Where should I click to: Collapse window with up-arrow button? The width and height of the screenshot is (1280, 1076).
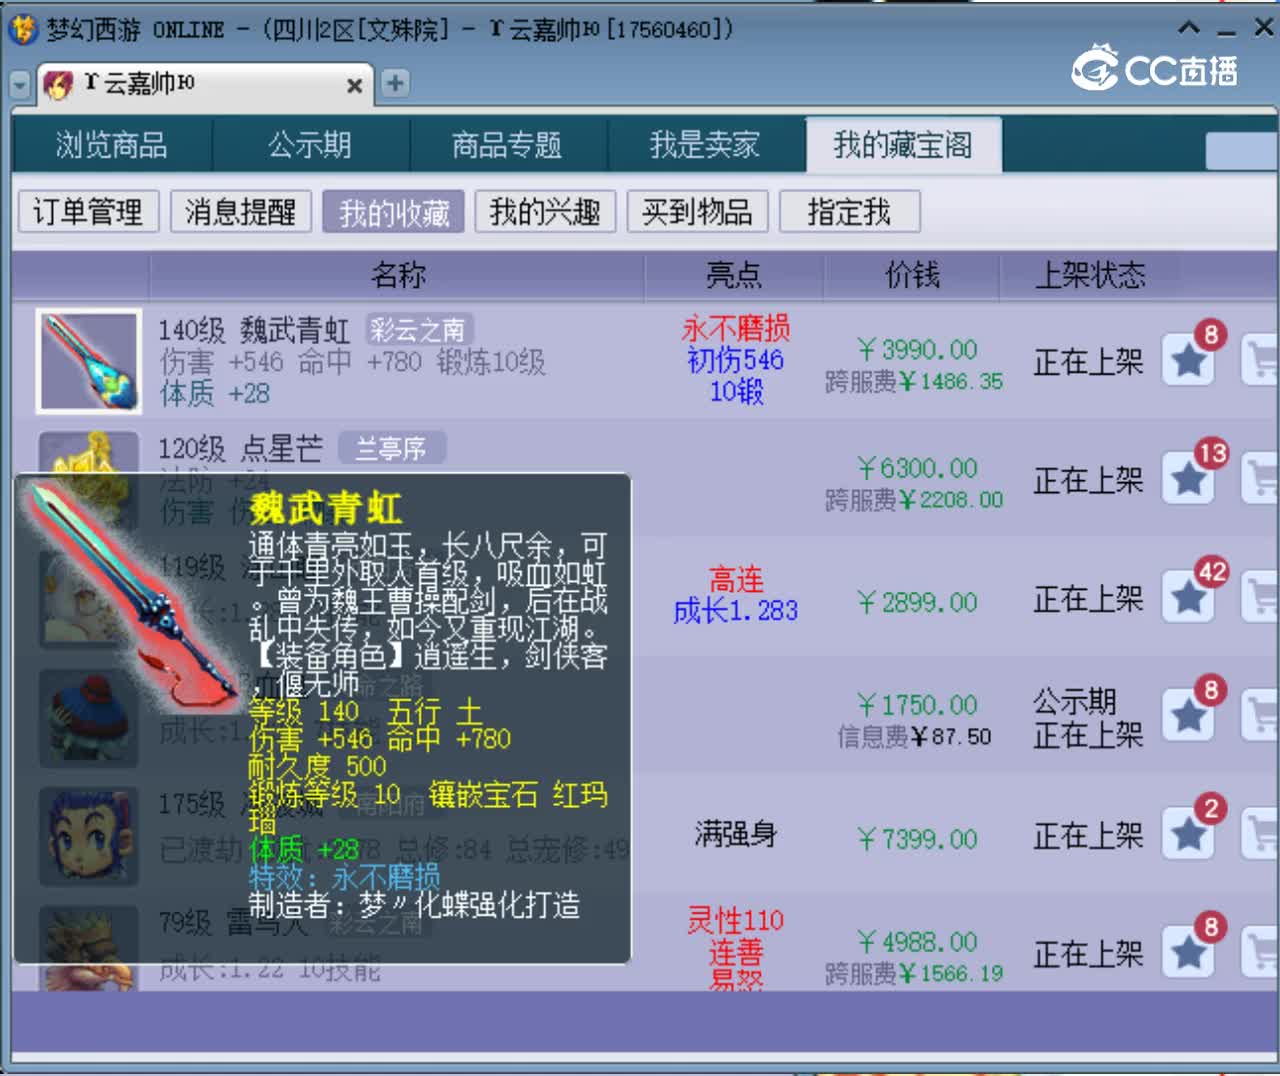[1188, 28]
